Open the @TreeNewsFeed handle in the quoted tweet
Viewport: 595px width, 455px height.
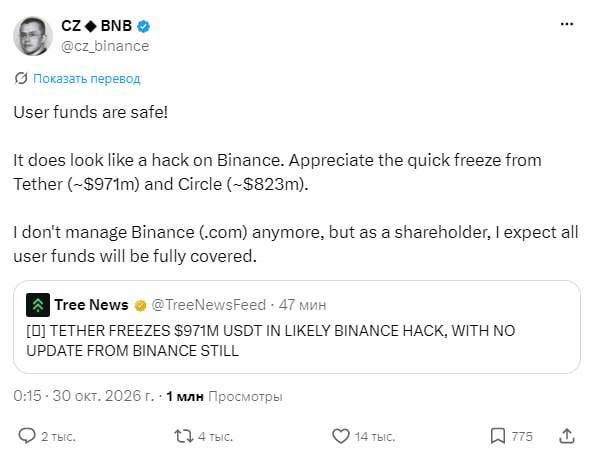(208, 305)
